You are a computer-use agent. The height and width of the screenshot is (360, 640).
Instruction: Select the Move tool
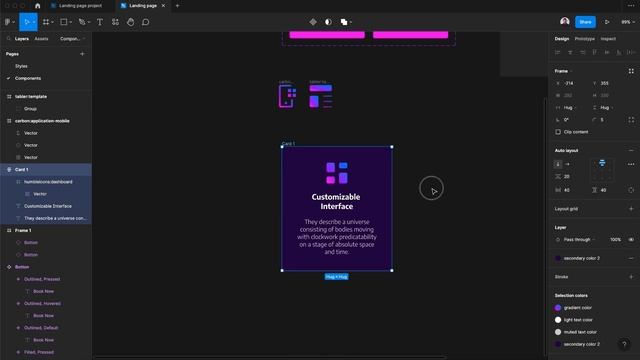click(26, 22)
